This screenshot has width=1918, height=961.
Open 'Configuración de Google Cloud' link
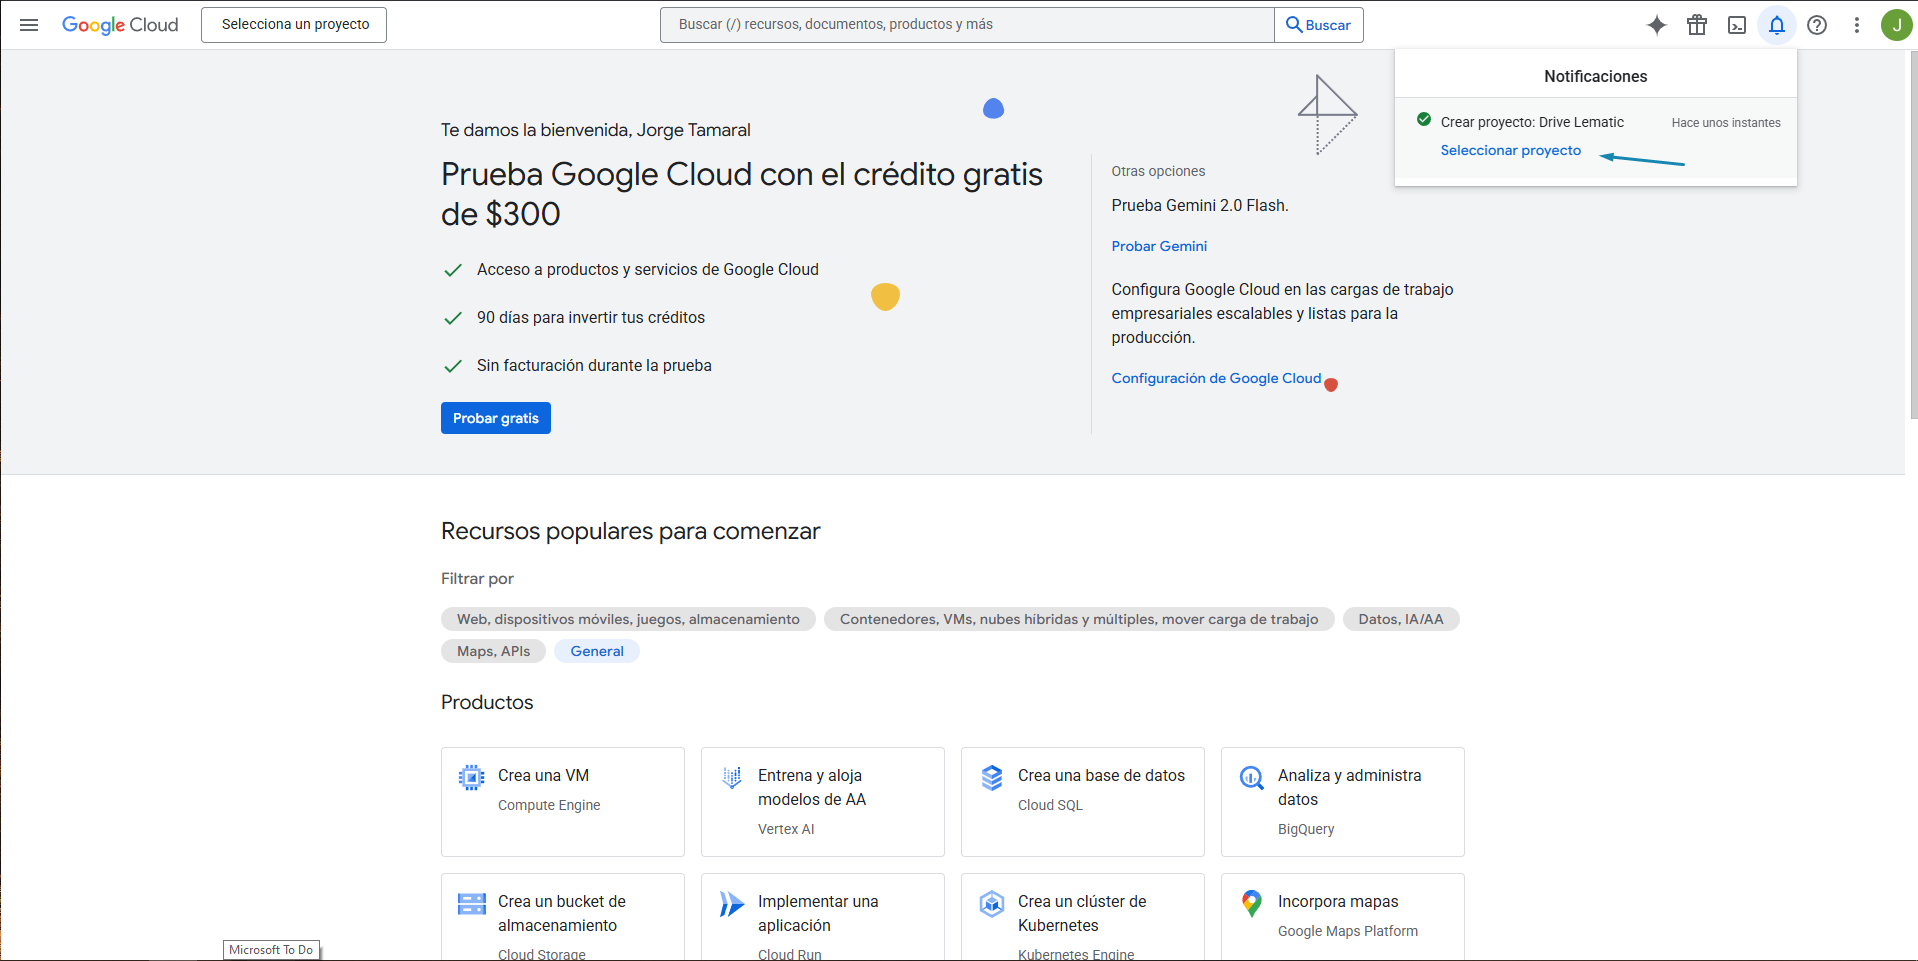[x=1216, y=378]
